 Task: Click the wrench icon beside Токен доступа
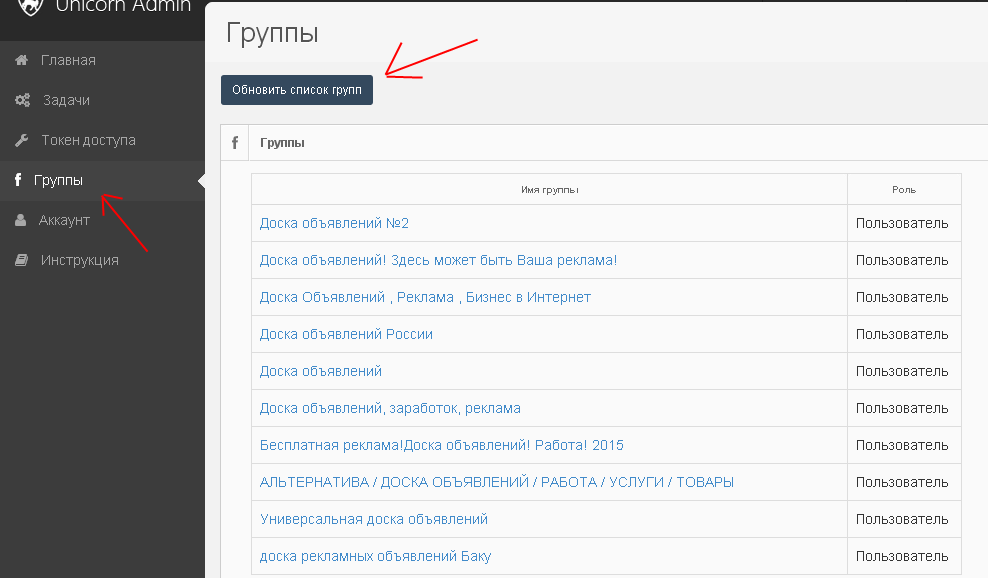click(x=21, y=140)
